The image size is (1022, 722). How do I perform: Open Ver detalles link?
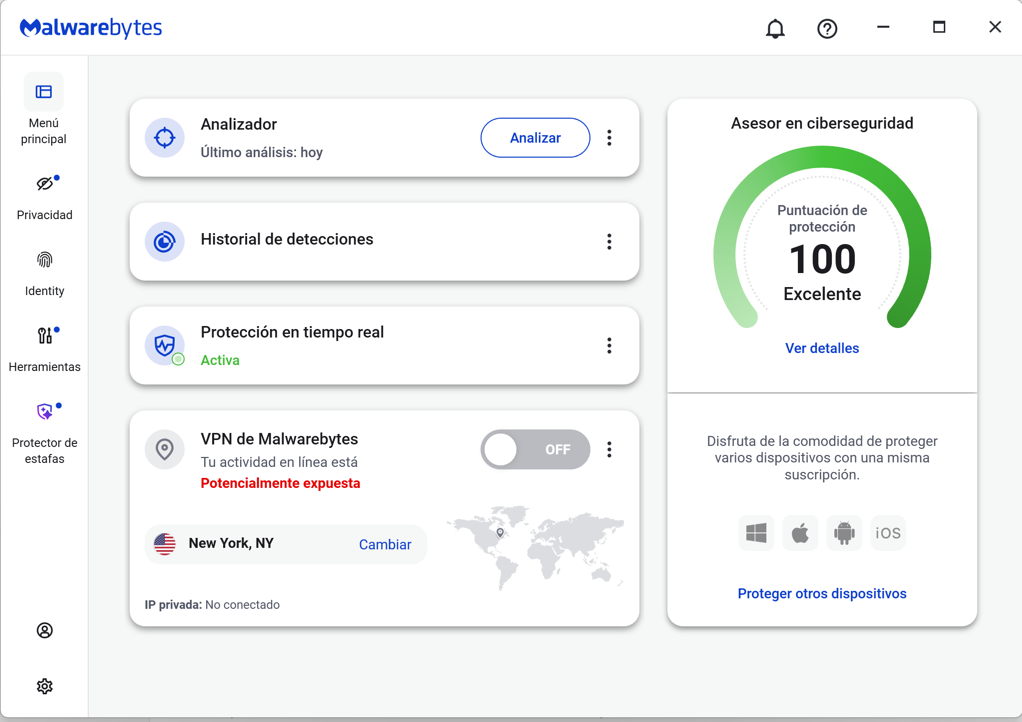click(x=822, y=348)
